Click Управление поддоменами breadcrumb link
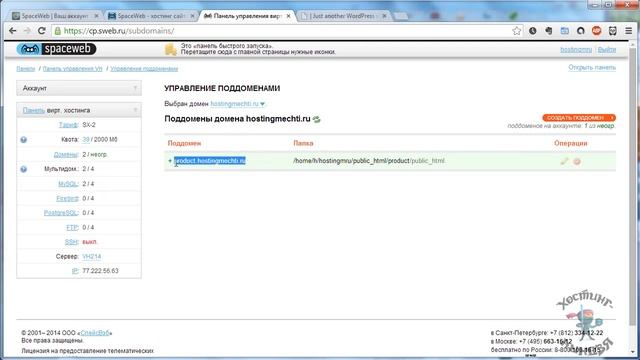Viewport: 640px width, 360px height. point(144,69)
